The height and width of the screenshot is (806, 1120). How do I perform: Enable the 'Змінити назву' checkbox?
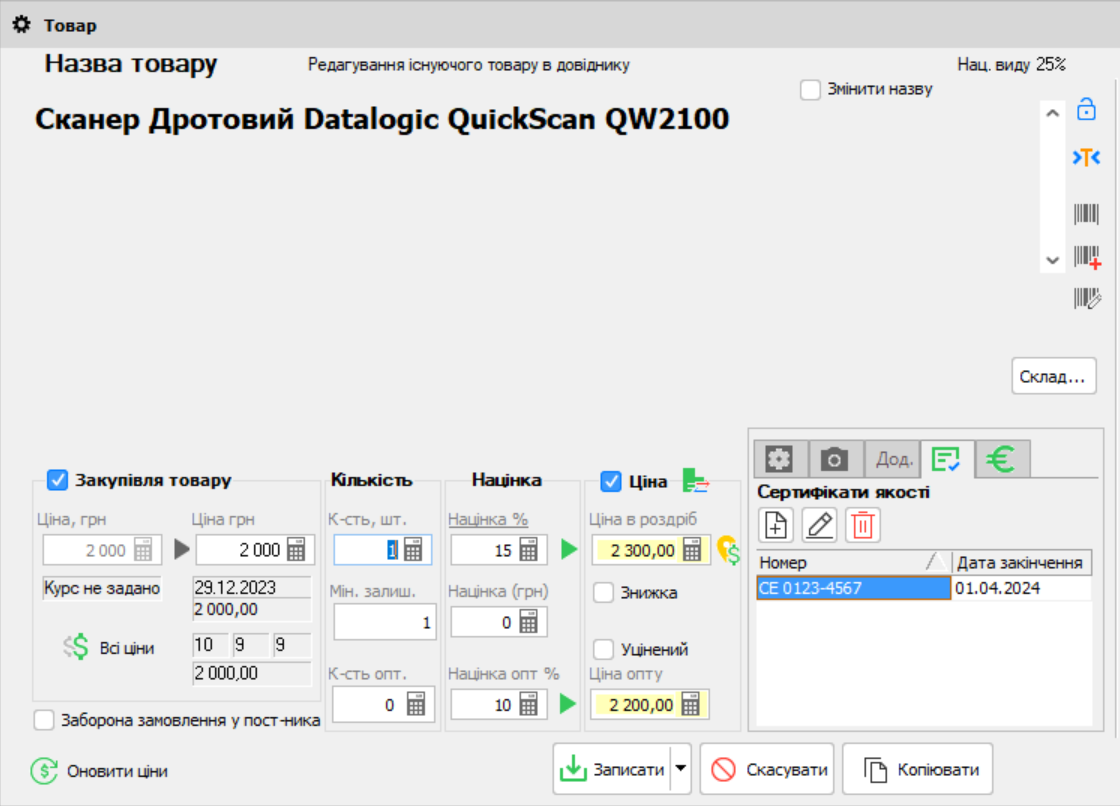[811, 90]
